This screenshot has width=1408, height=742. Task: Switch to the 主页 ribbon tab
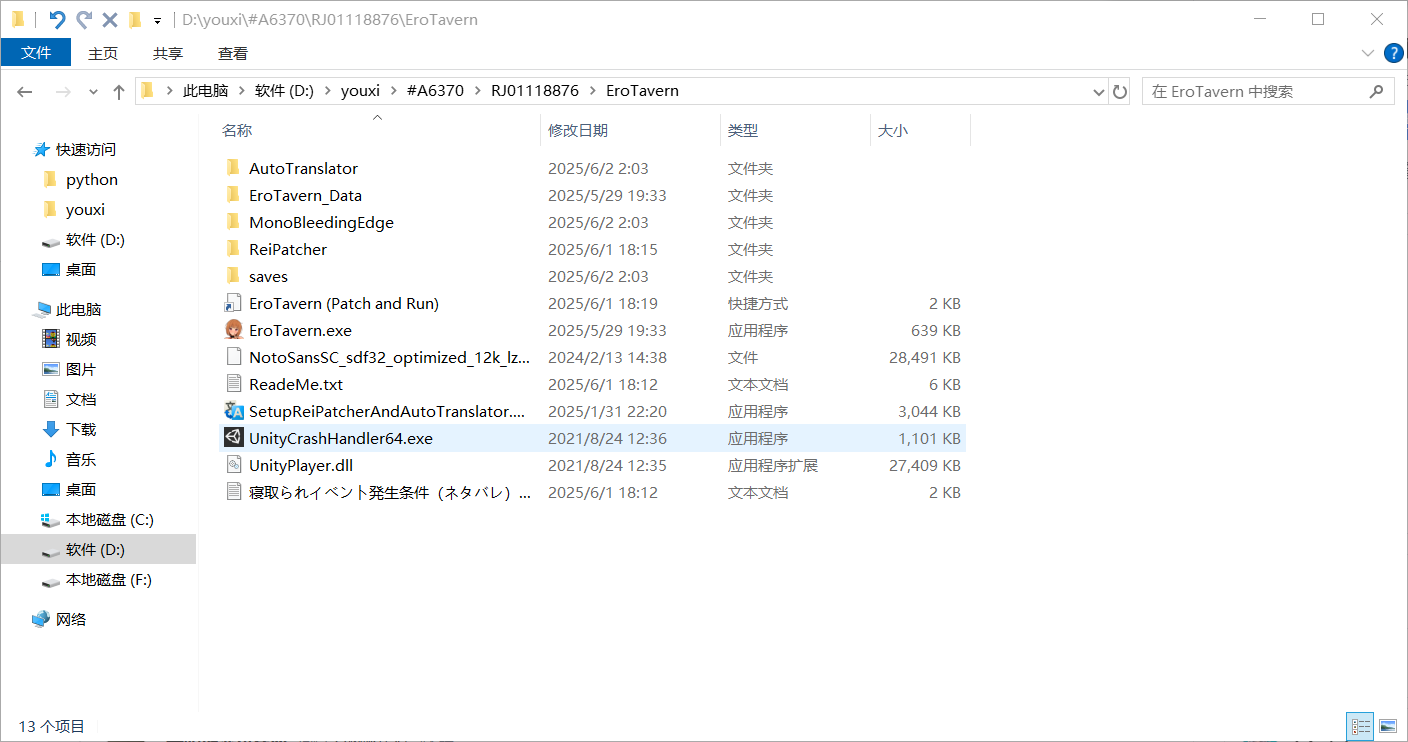103,53
